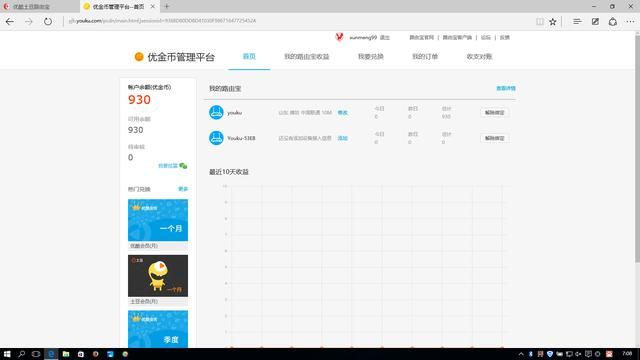Click 解除绑定 button for youku router
This screenshot has width=640, height=360.
tap(494, 112)
